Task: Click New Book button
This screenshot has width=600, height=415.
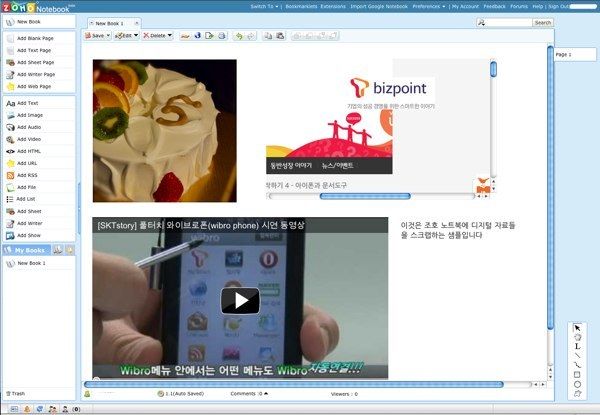Action: pos(39,22)
